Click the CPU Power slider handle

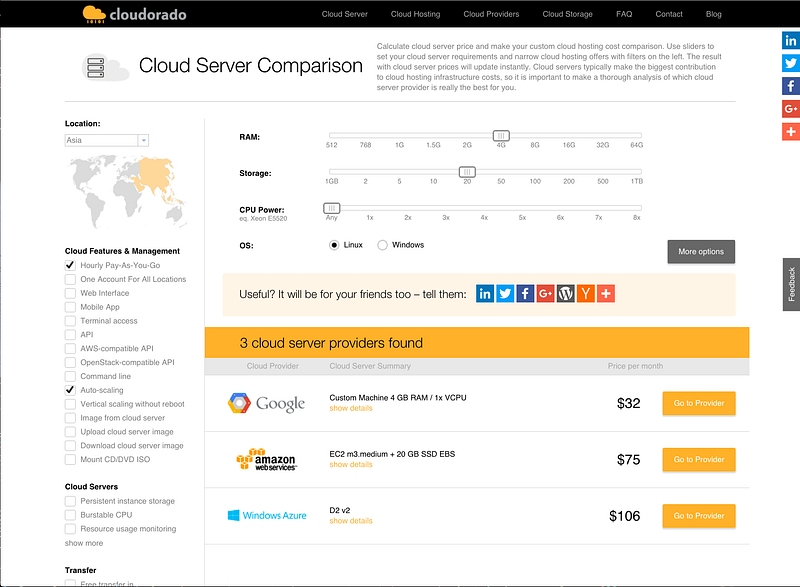(332, 208)
